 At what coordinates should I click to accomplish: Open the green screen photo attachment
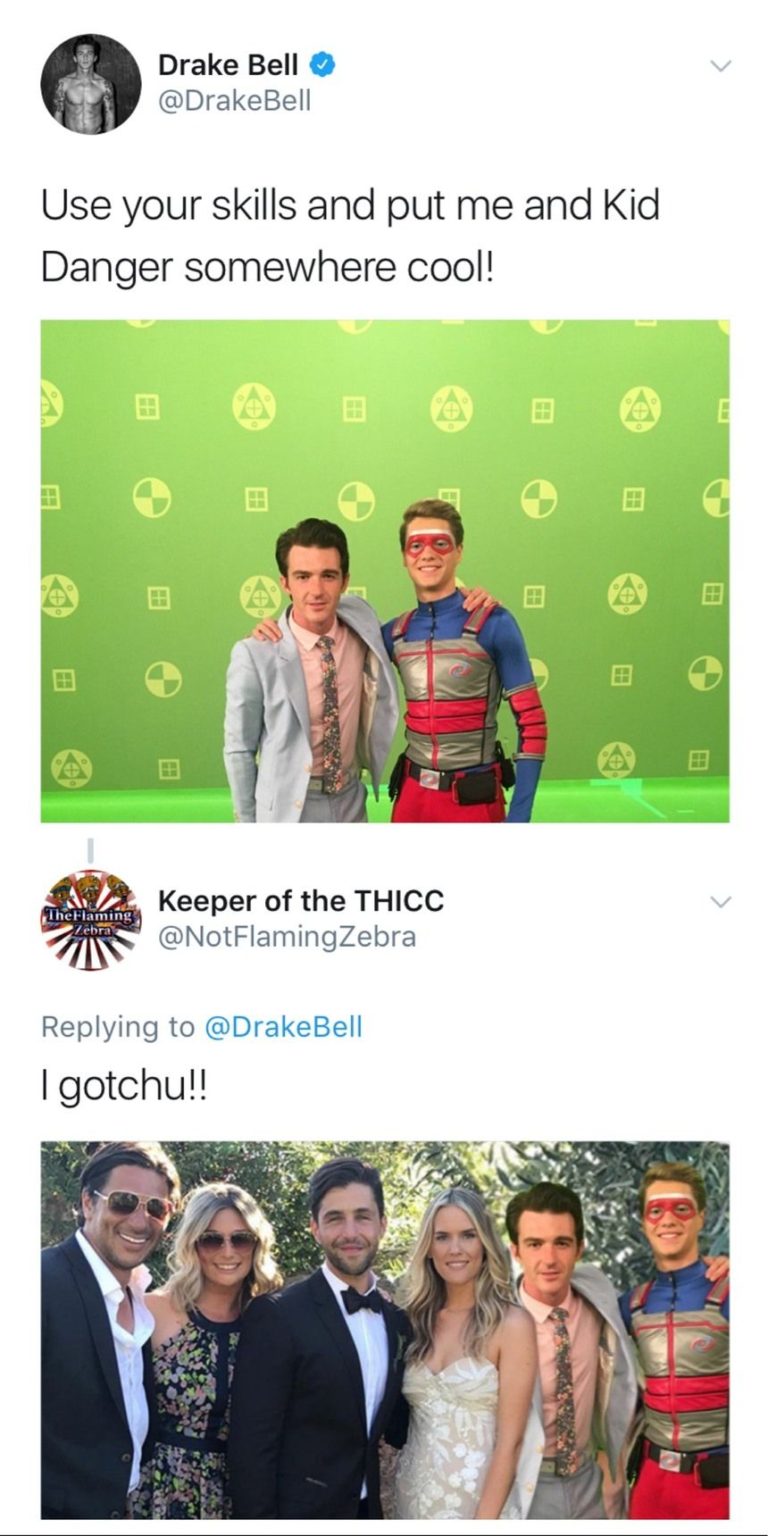pyautogui.click(x=385, y=571)
